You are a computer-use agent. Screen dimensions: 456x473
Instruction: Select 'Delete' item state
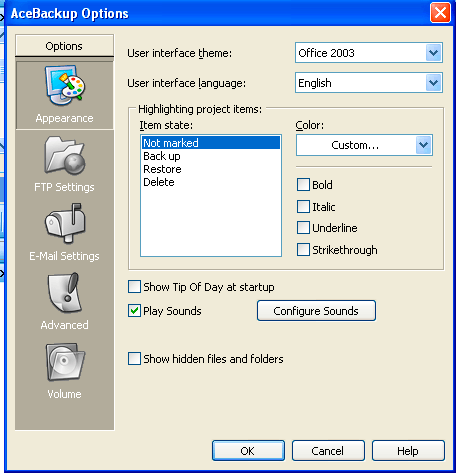pyautogui.click(x=211, y=182)
